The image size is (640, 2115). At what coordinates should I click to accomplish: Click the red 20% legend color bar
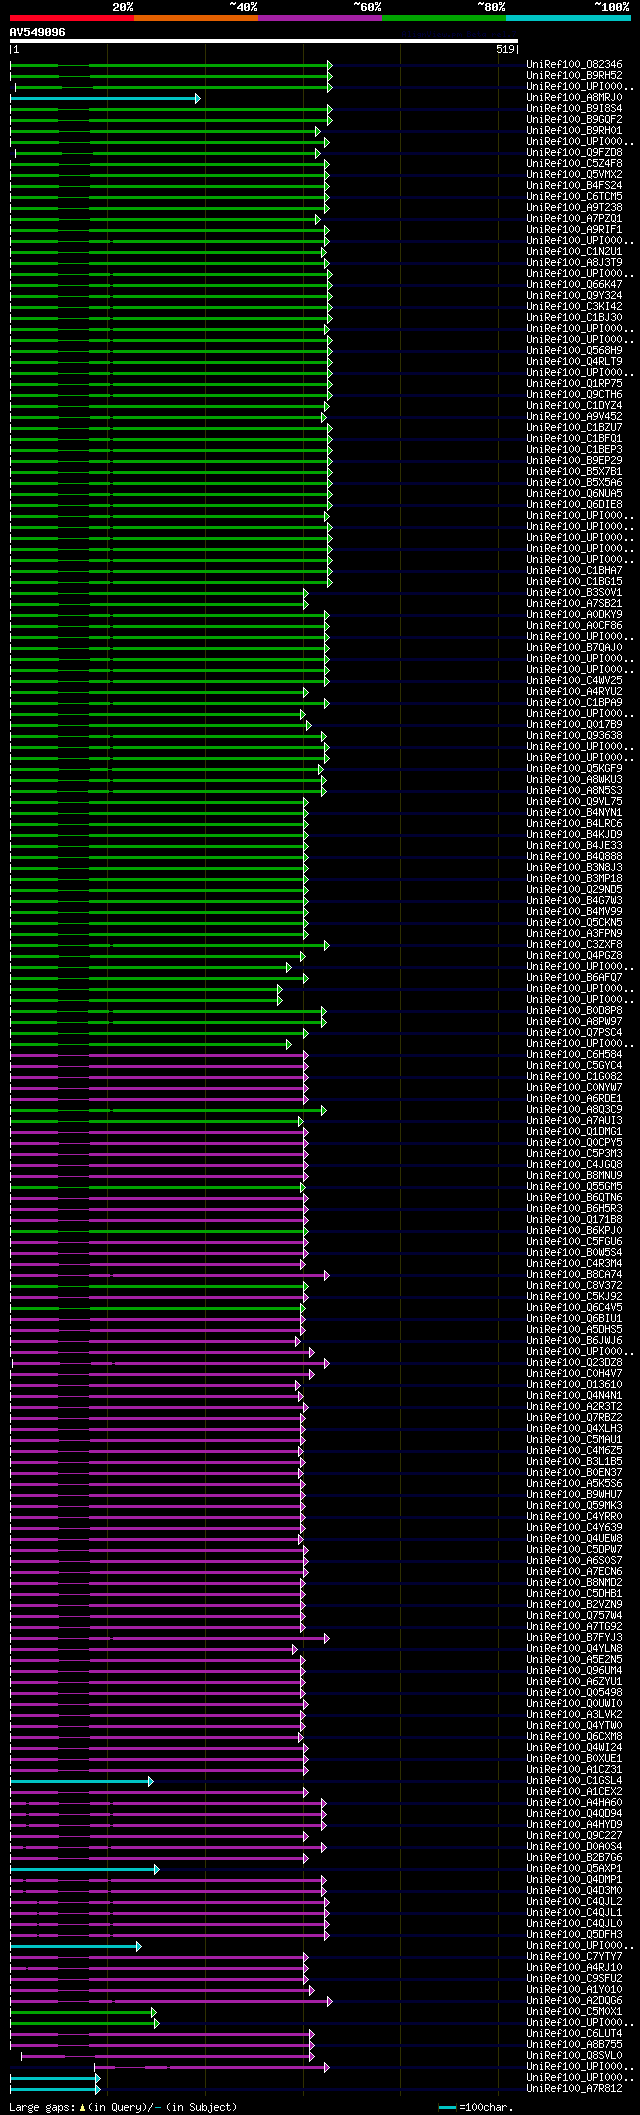tap(72, 18)
